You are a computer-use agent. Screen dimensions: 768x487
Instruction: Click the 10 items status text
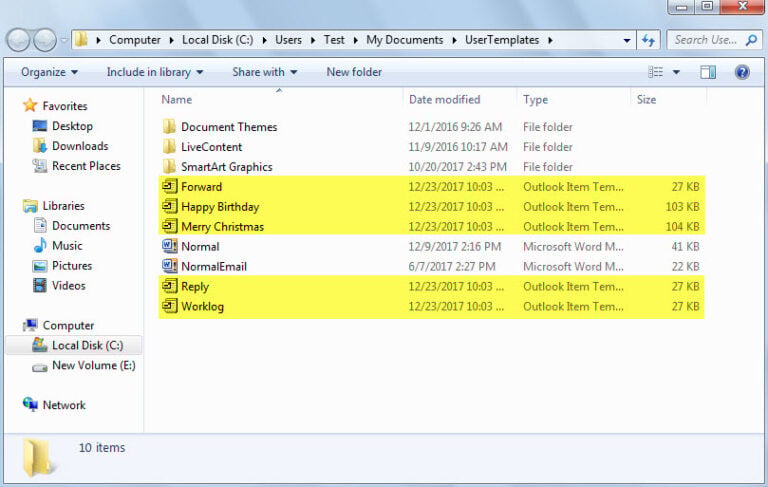(x=102, y=448)
